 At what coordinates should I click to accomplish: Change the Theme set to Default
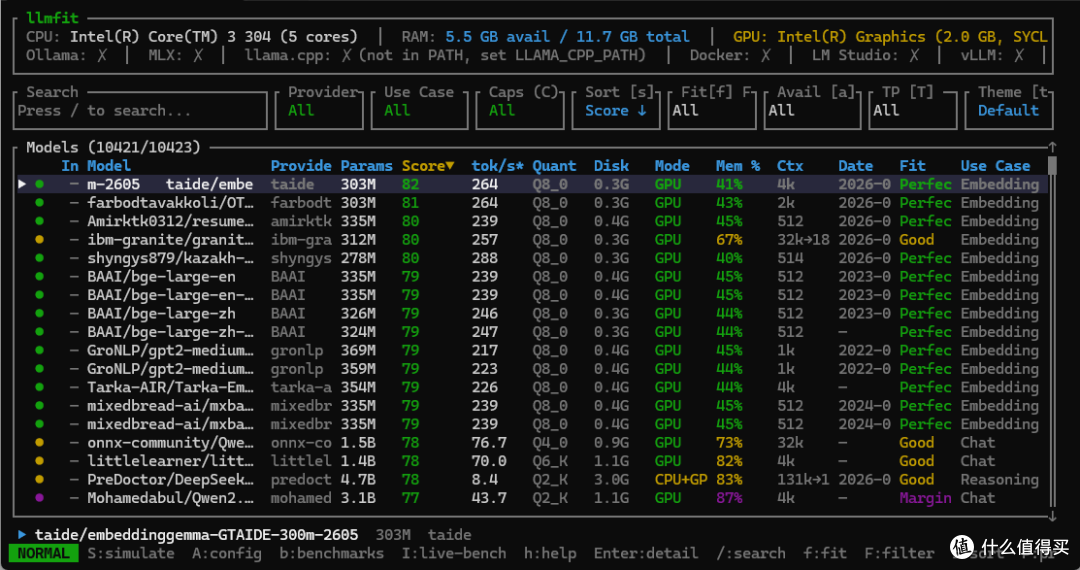pos(1009,110)
